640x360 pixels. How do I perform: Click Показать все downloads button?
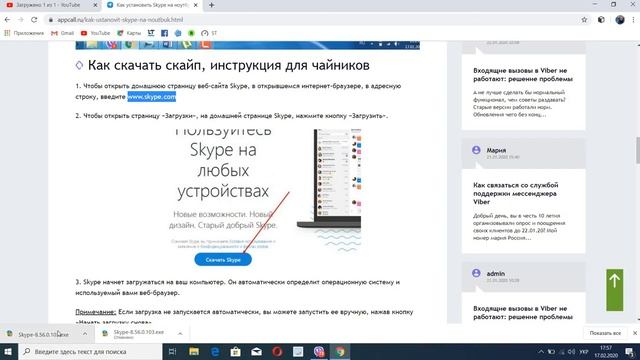[x=605, y=333]
